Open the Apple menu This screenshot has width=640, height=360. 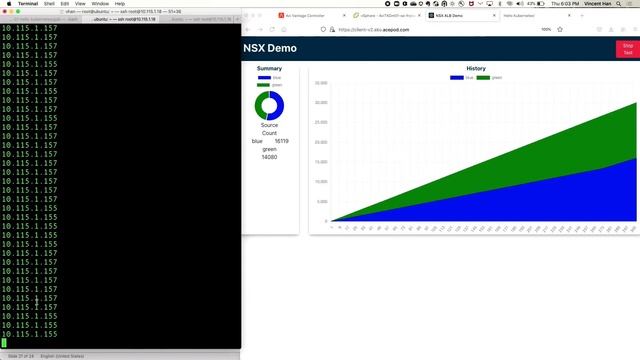[x=9, y=4]
